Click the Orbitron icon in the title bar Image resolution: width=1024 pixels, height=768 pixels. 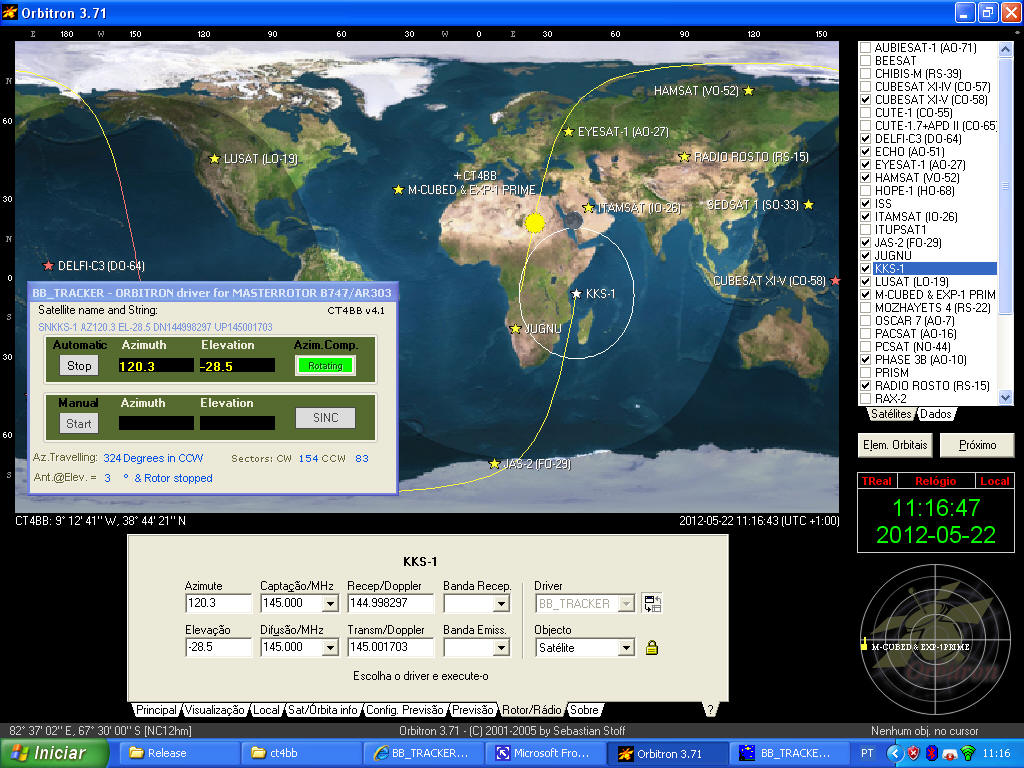9,12
